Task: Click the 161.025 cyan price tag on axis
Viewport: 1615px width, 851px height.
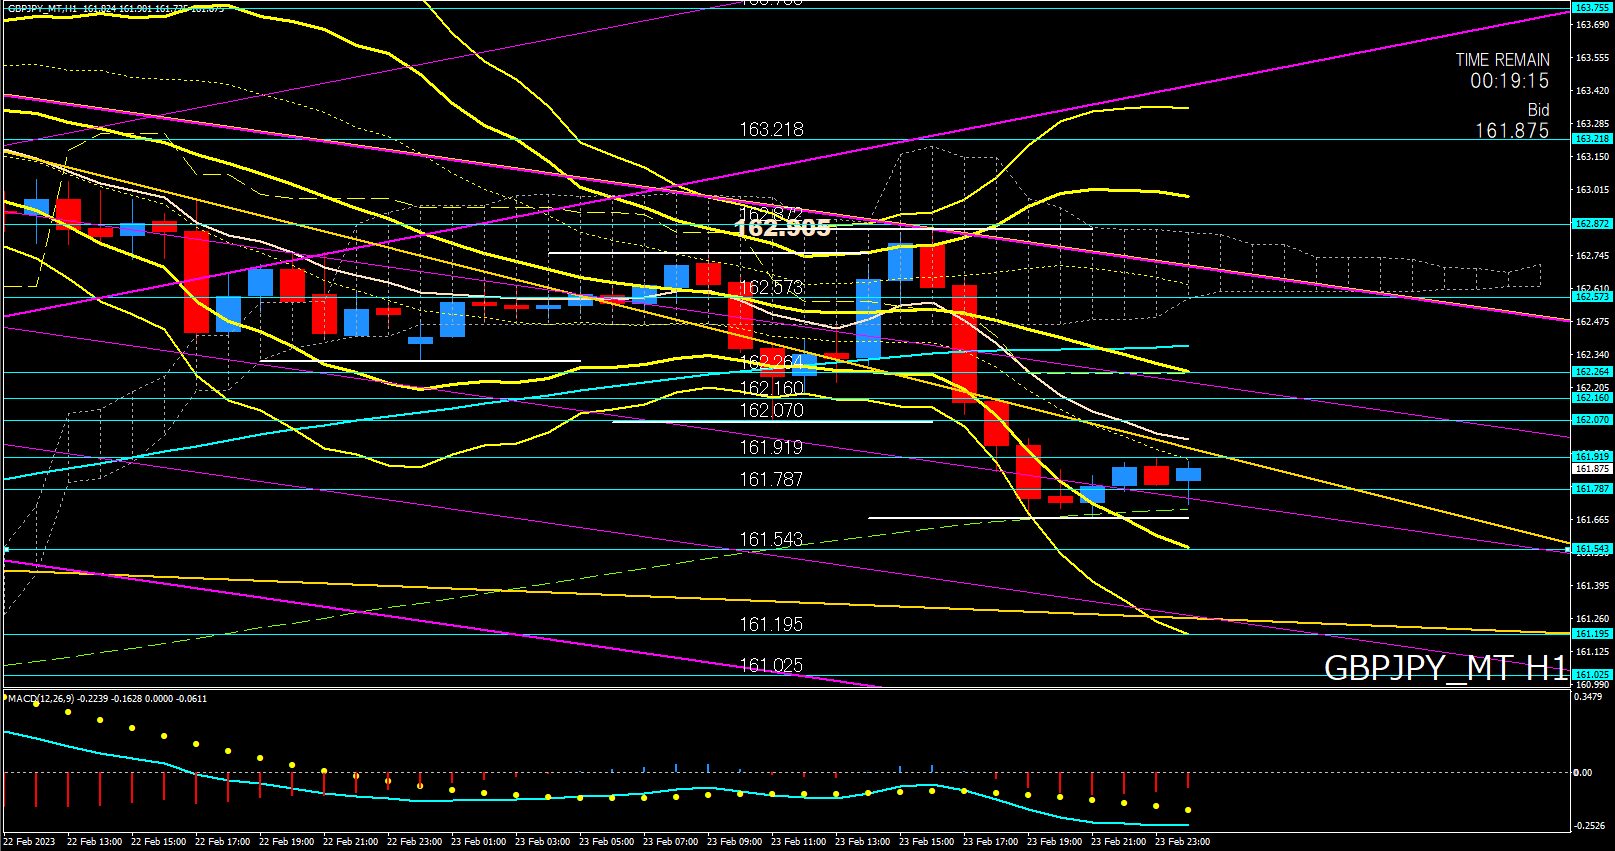Action: click(1592, 675)
